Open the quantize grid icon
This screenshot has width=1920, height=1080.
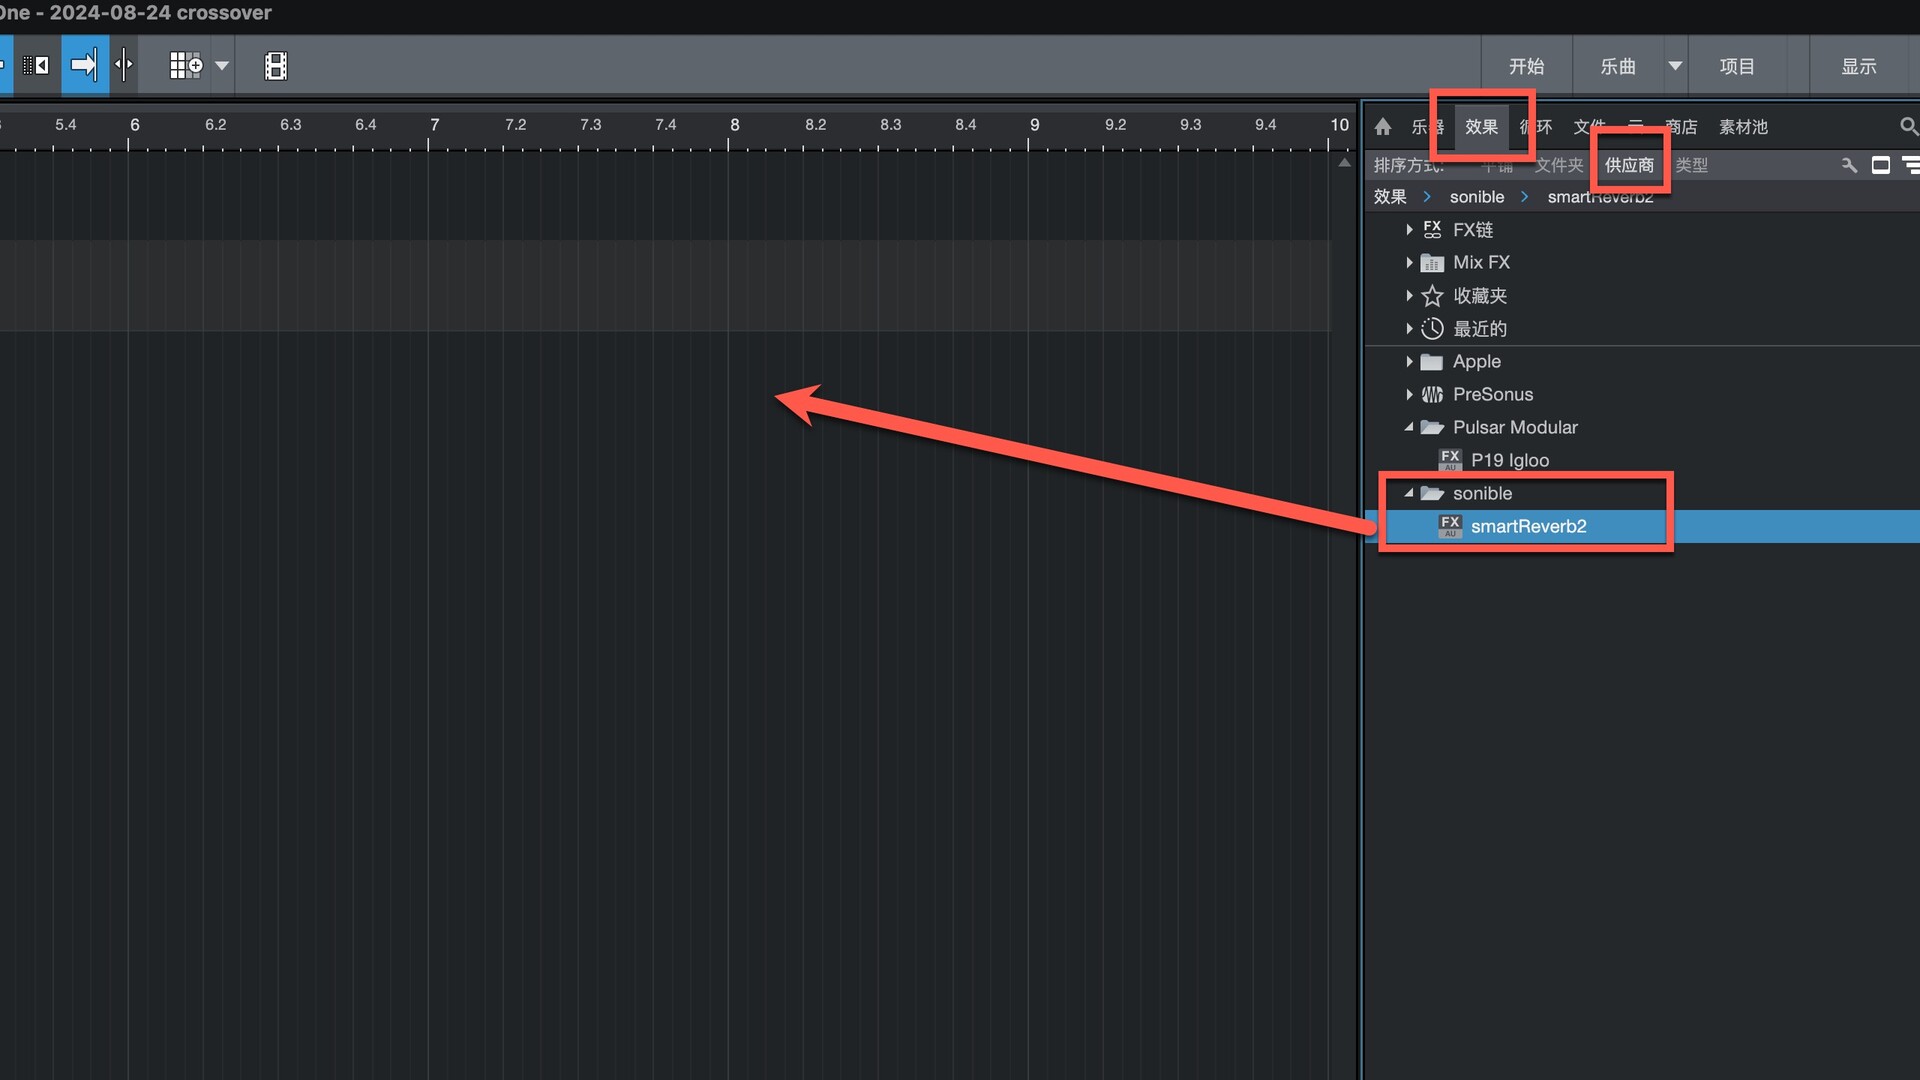[186, 66]
